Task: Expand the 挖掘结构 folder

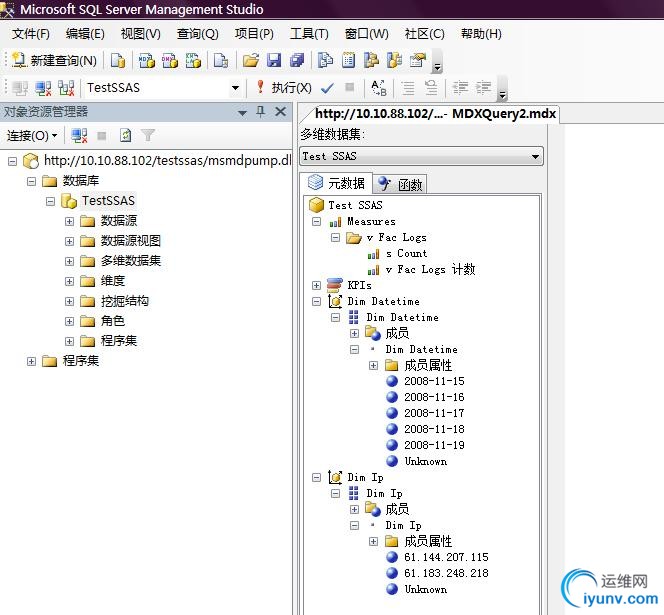Action: tap(69, 301)
